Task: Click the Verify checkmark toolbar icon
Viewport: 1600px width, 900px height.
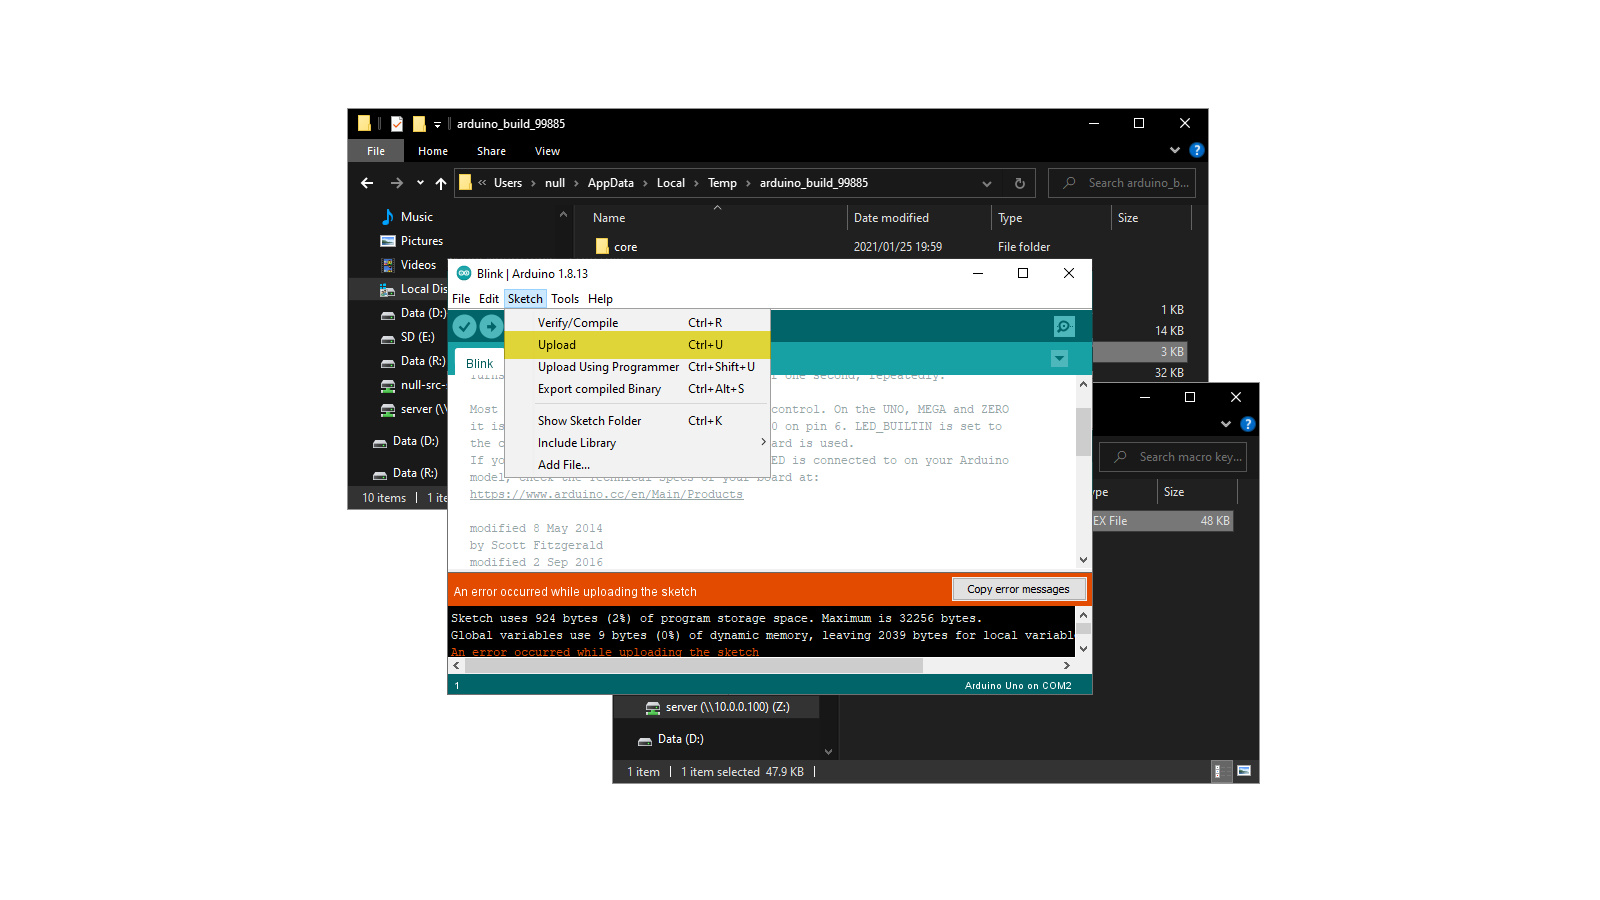Action: [x=464, y=326]
